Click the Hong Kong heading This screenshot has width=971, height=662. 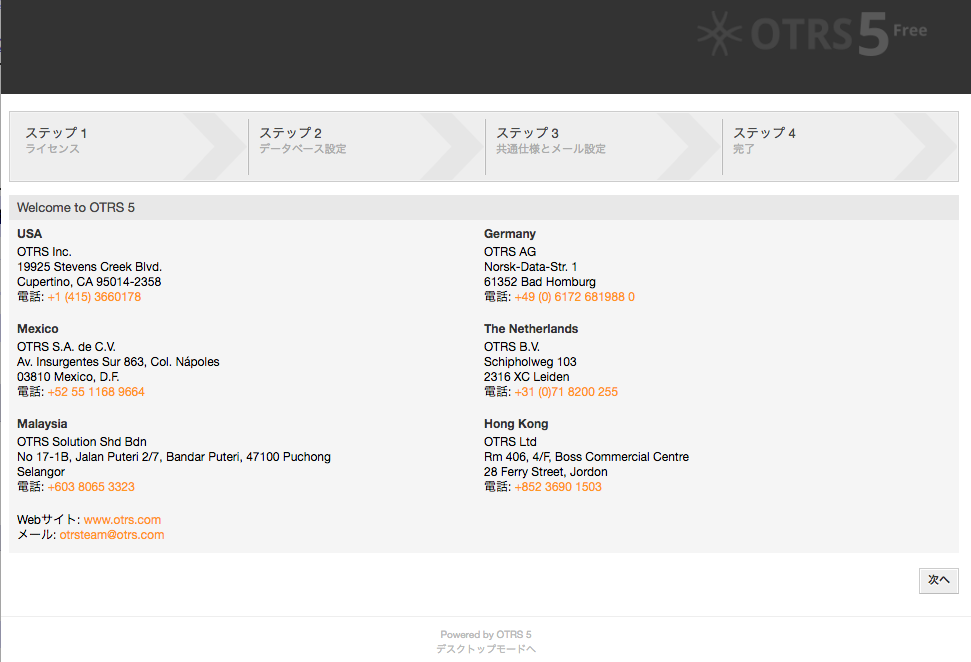point(516,424)
